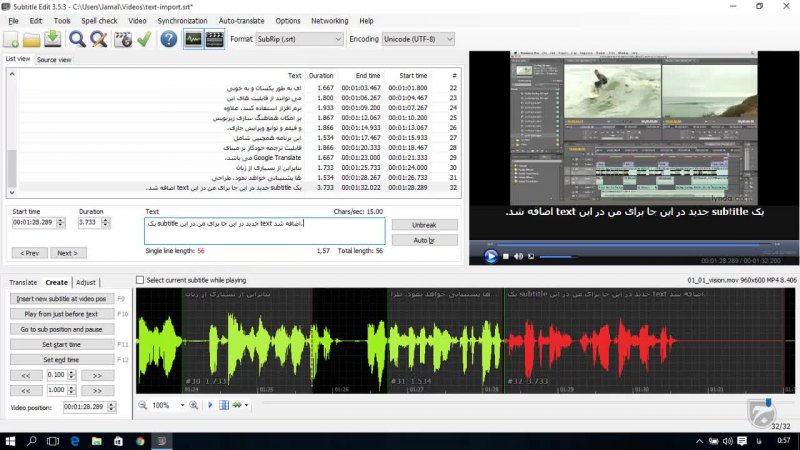800x450 pixels.
Task: Toggle the waveform display toolbar icon
Action: (192, 39)
